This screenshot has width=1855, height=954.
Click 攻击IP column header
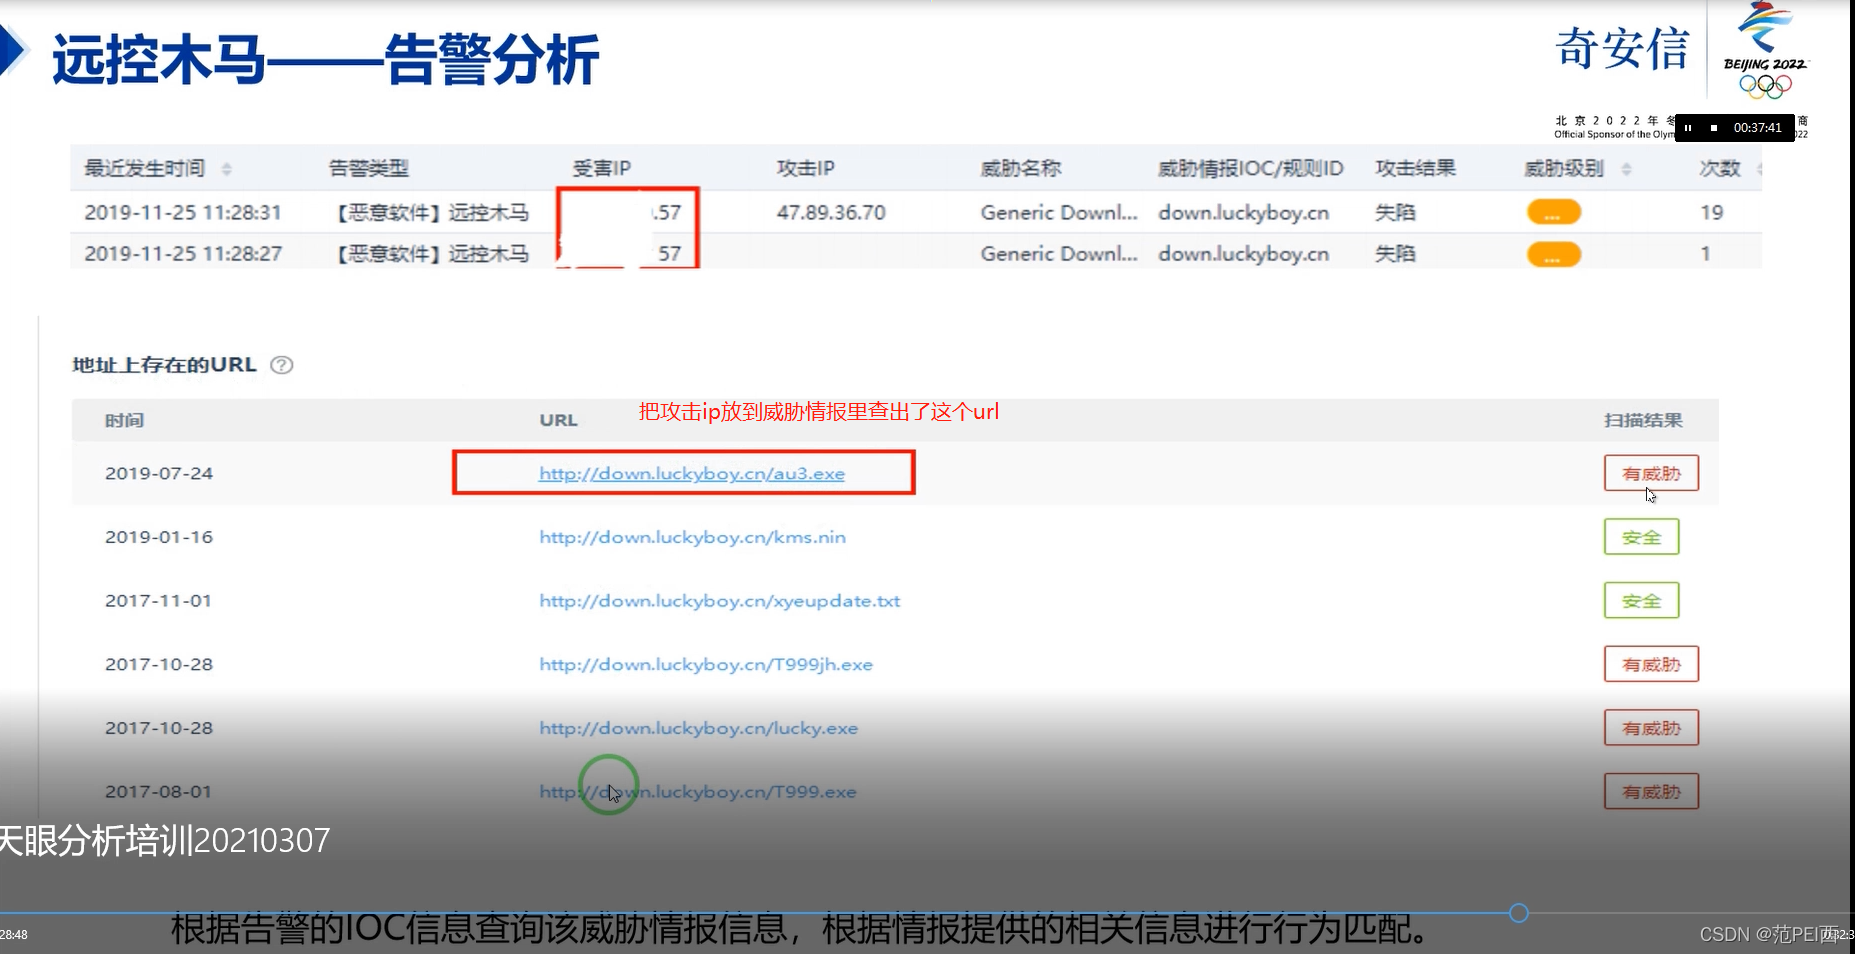[805, 168]
